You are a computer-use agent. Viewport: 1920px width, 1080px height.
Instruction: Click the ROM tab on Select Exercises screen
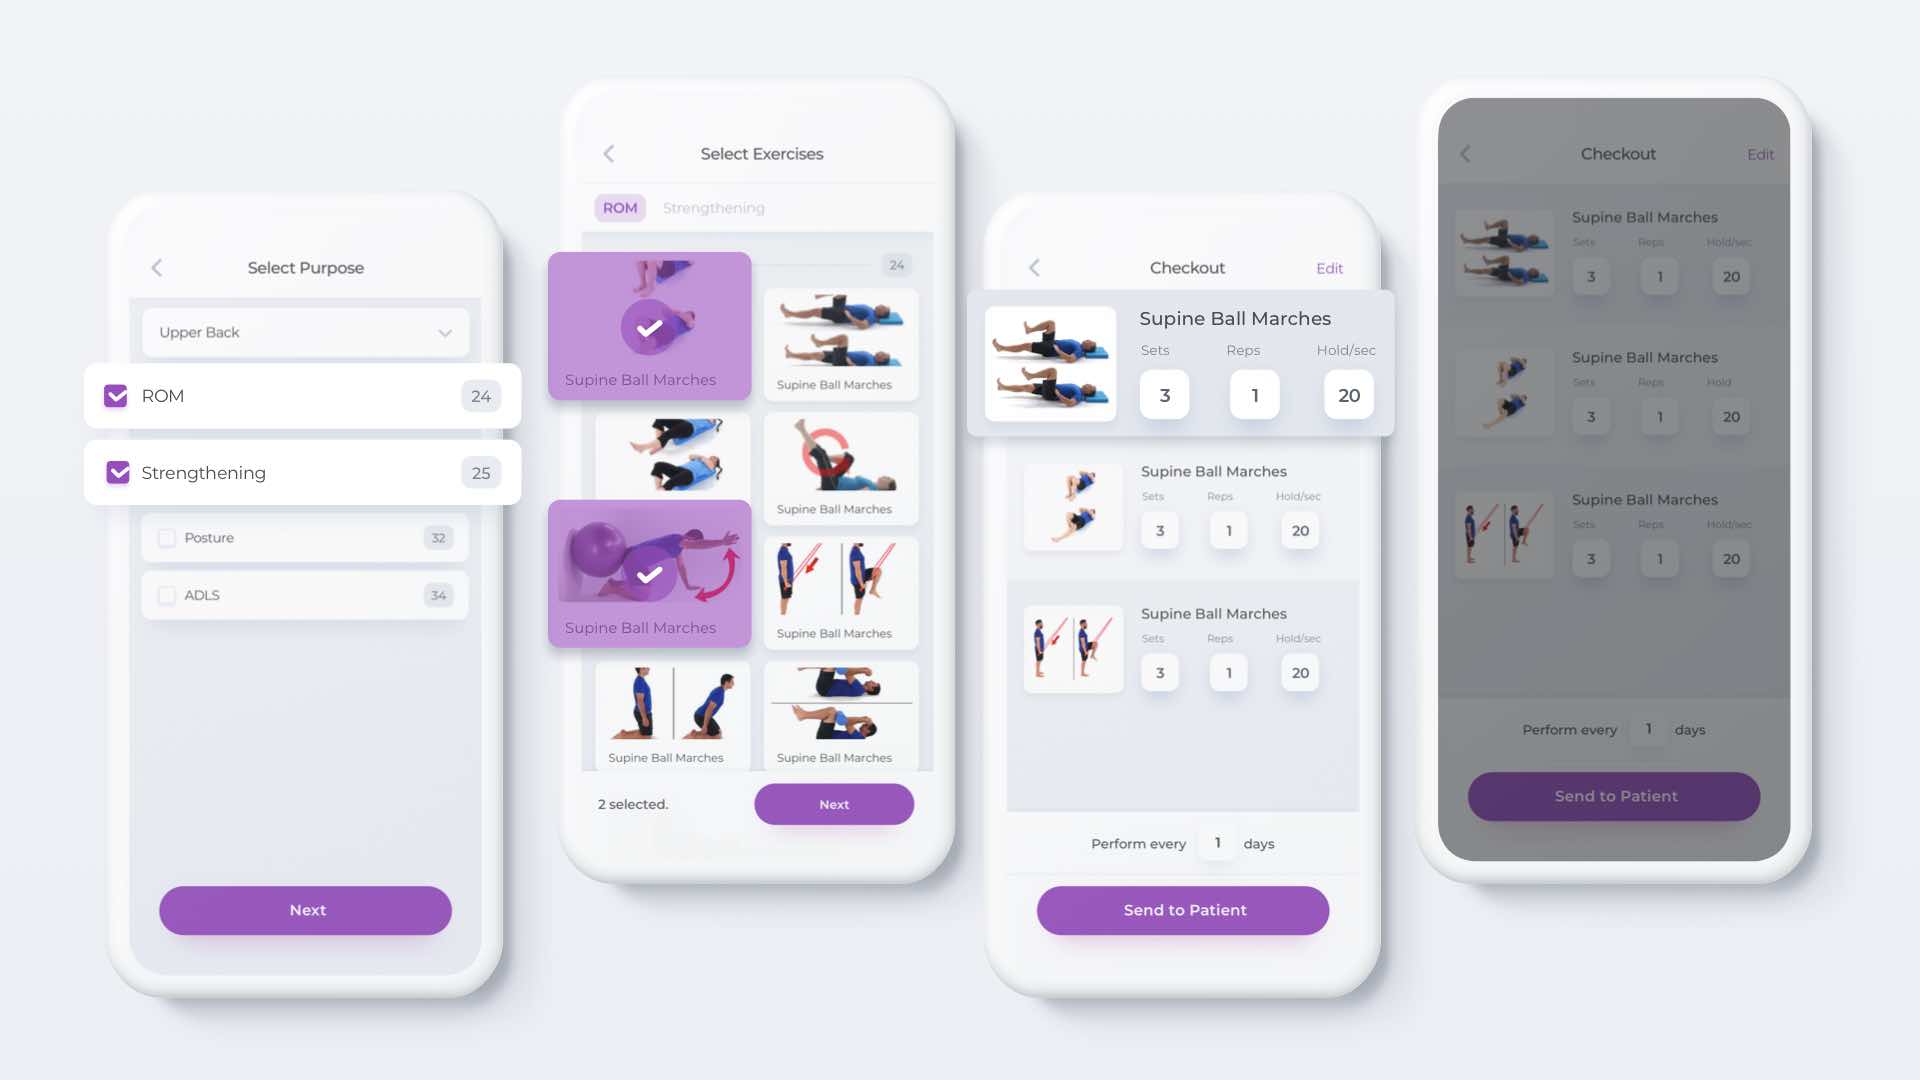[x=618, y=207]
